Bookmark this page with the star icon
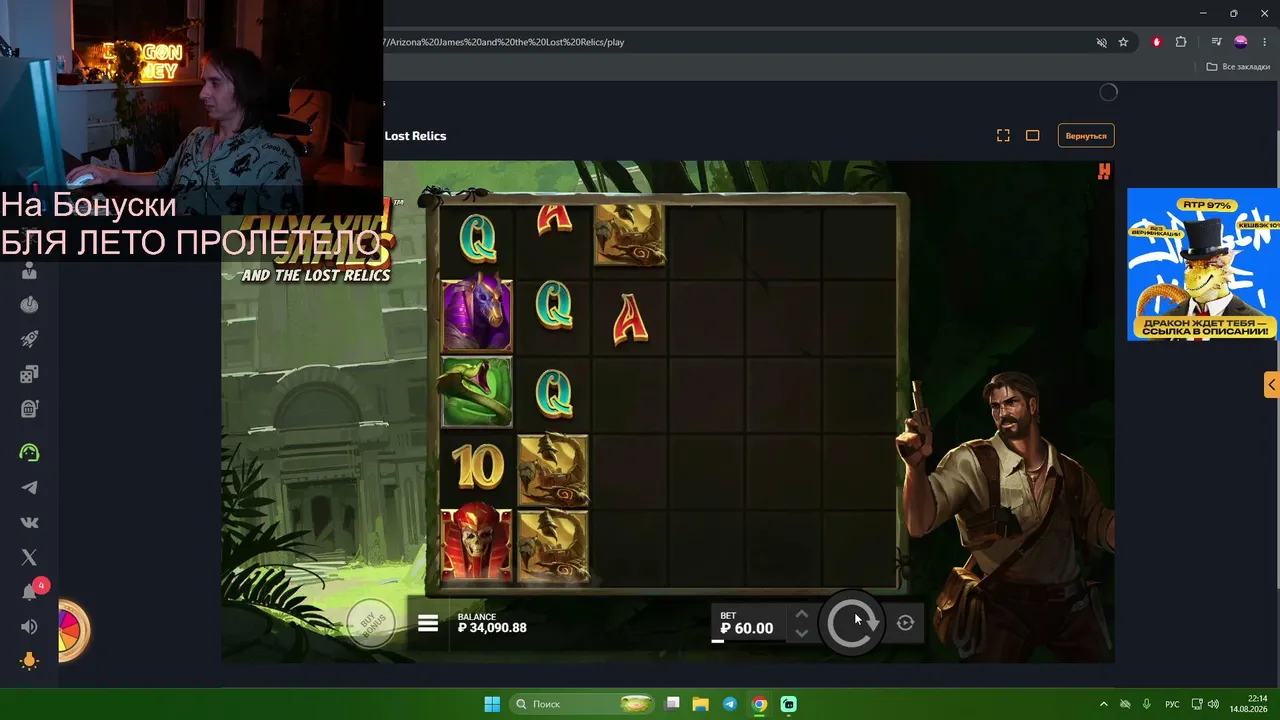The height and width of the screenshot is (720, 1280). tap(1123, 42)
